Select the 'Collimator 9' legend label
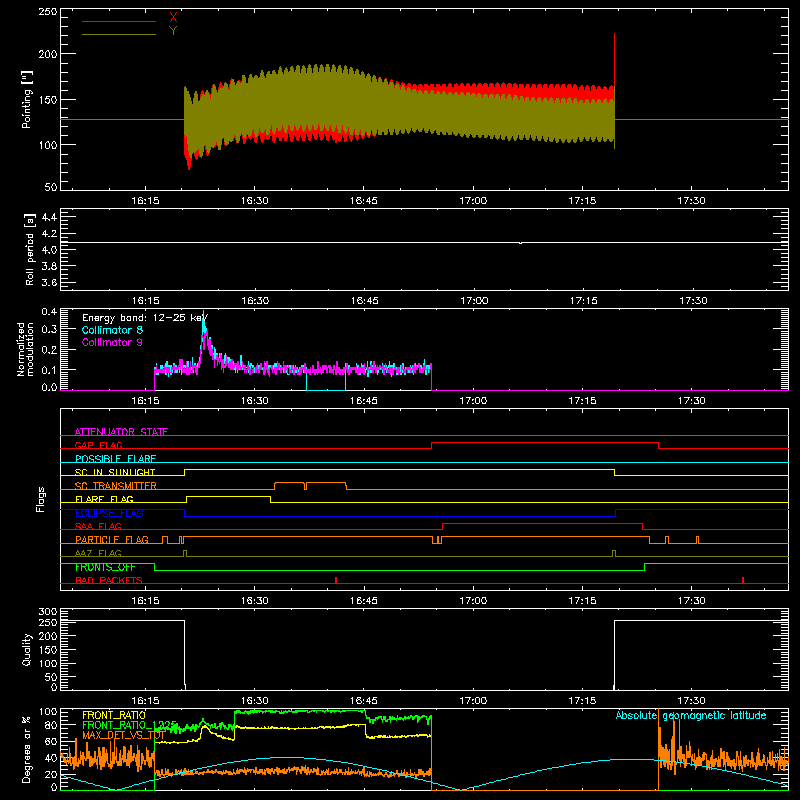This screenshot has height=800, width=800. (112, 342)
